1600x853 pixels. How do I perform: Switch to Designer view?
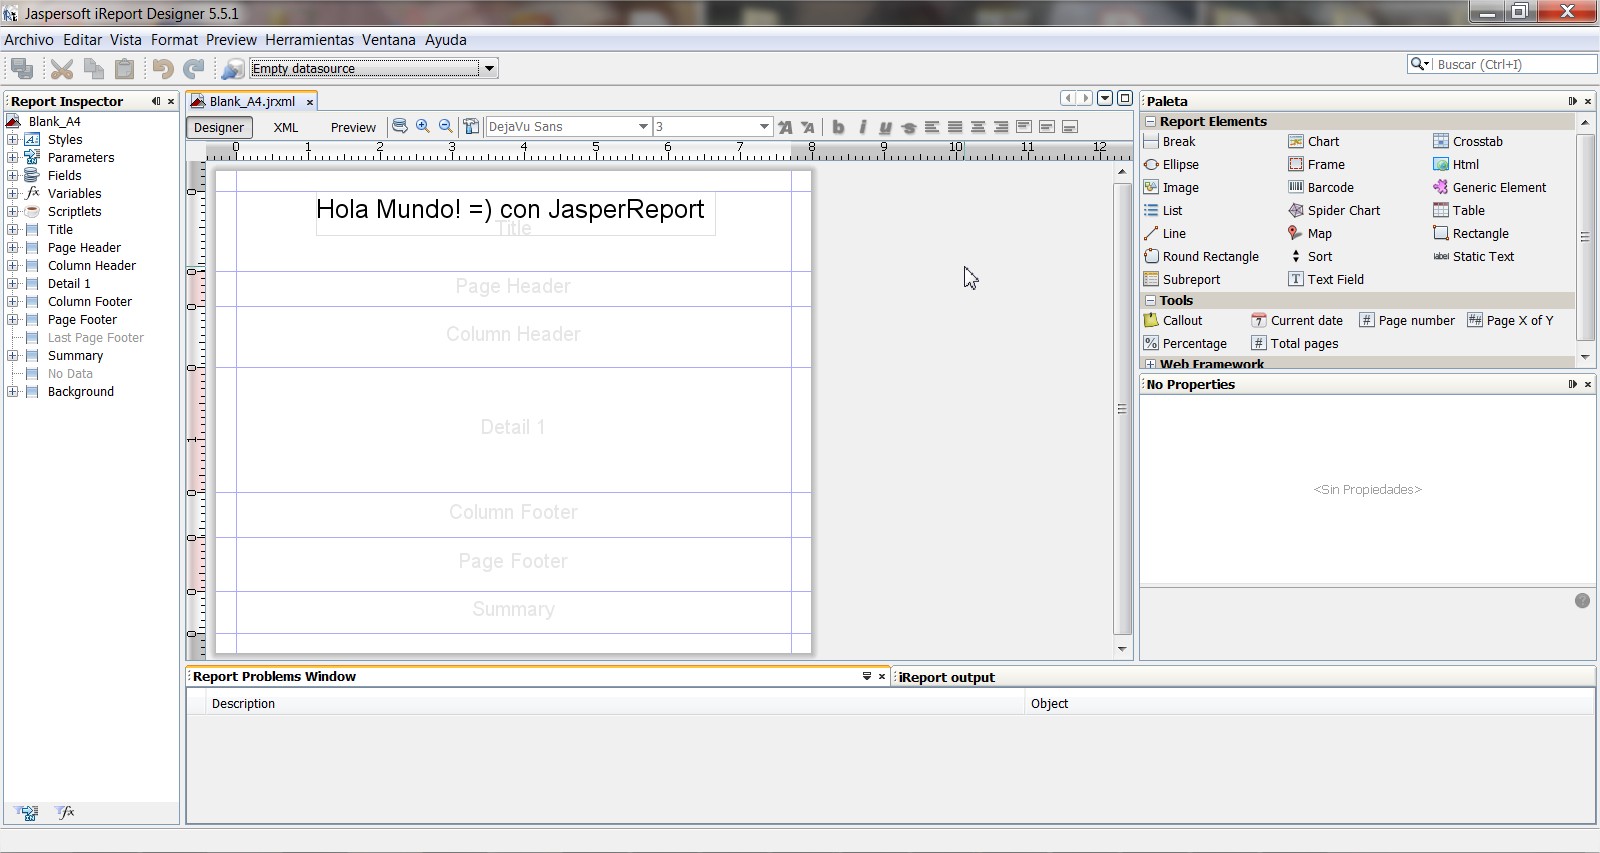coord(219,127)
